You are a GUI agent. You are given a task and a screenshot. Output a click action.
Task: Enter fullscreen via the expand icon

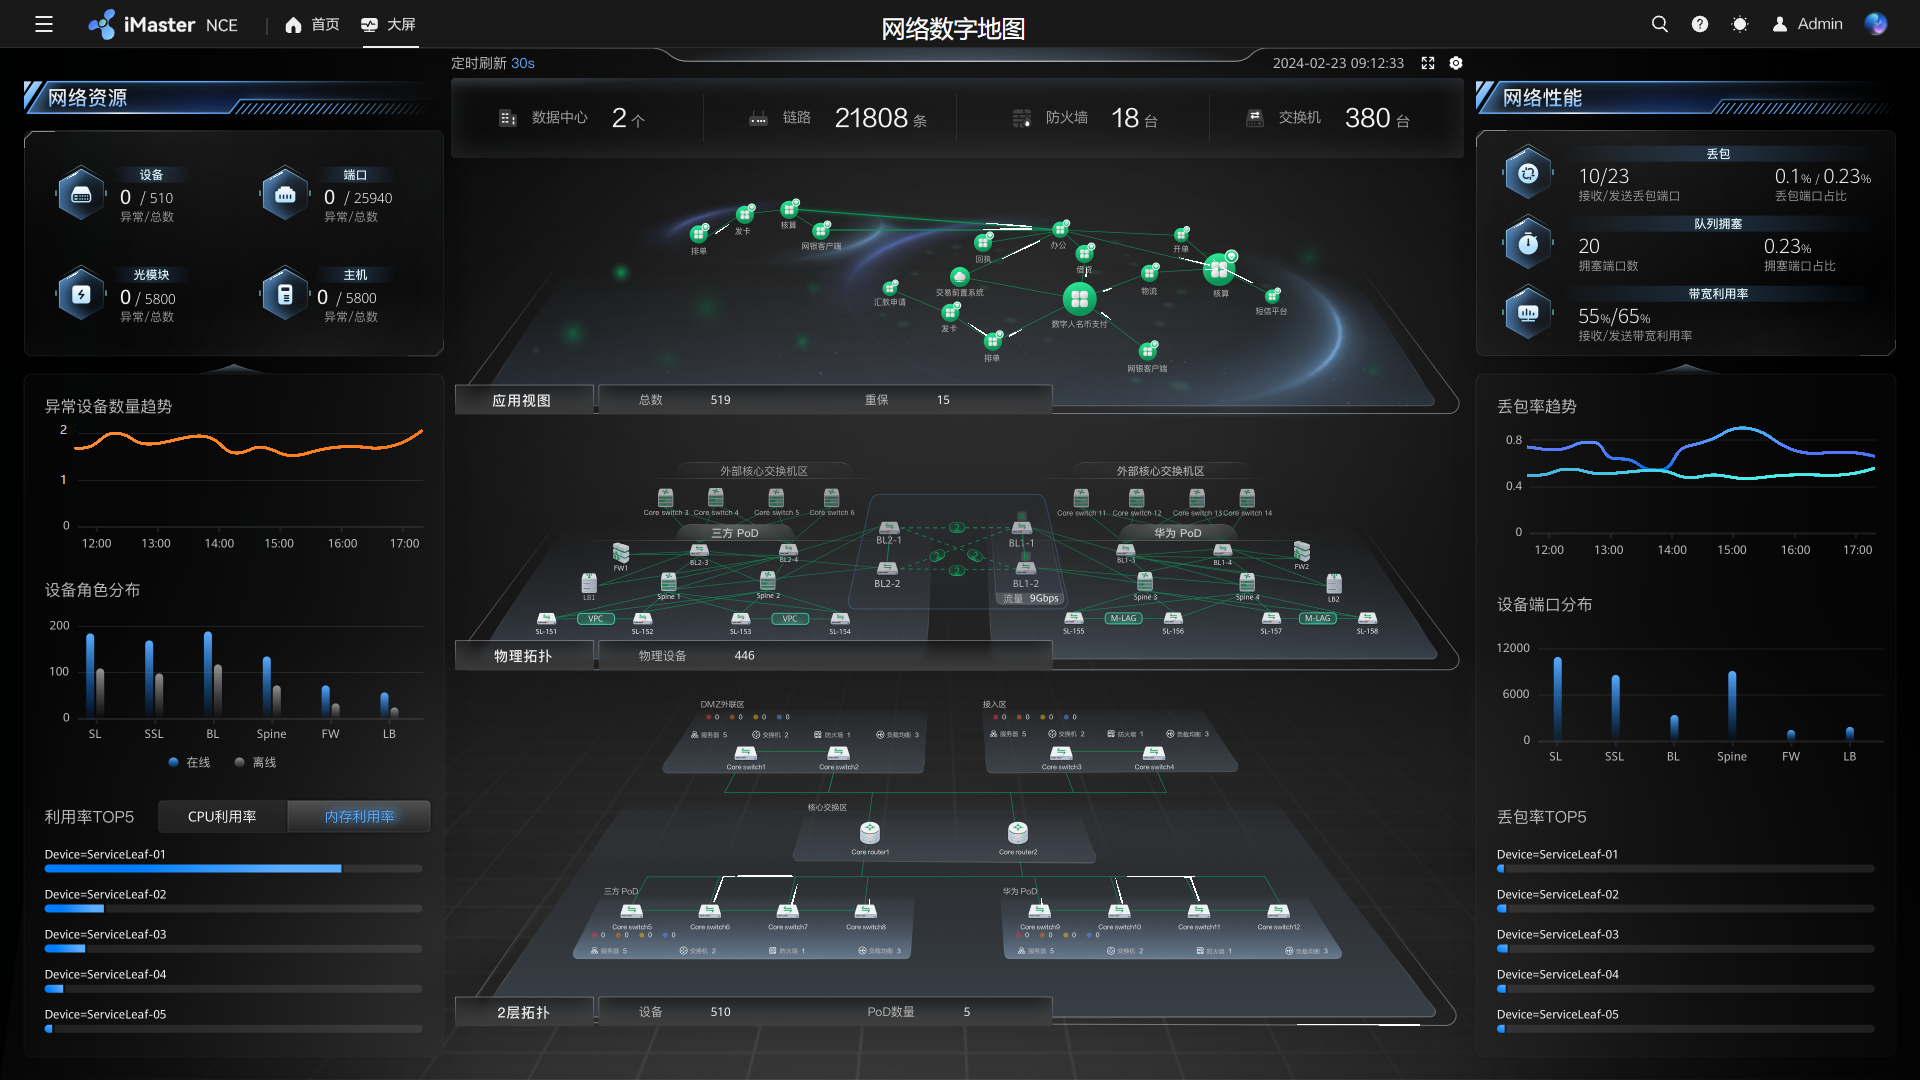coord(1428,63)
